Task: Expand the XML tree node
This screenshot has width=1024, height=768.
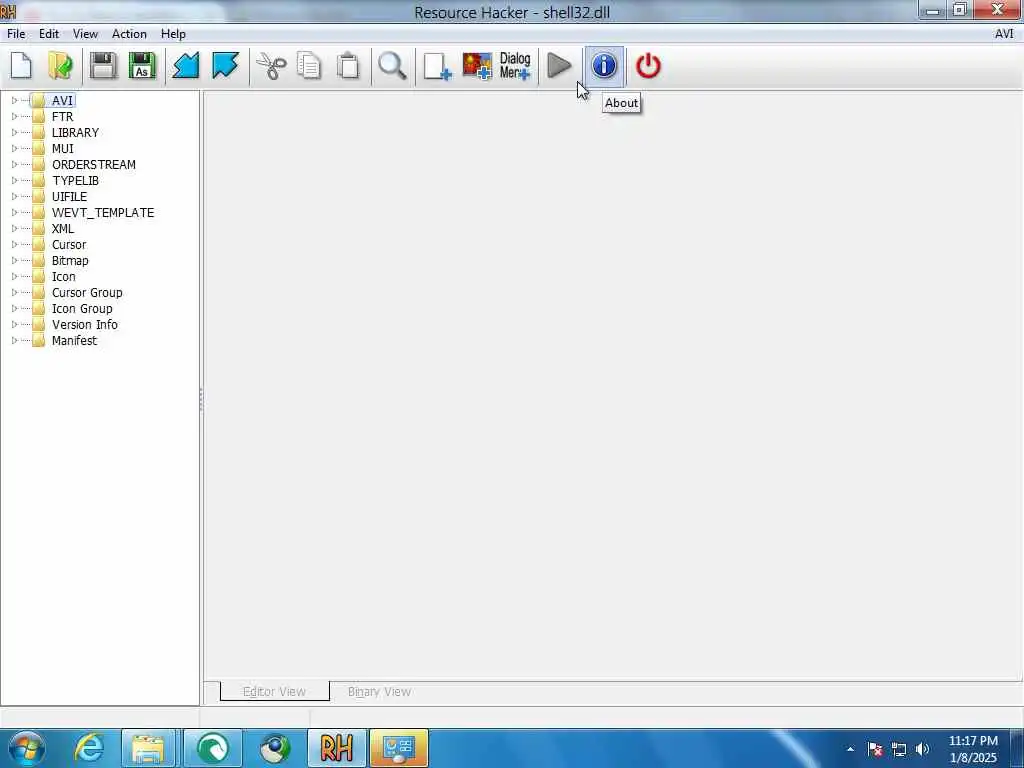Action: [x=14, y=229]
